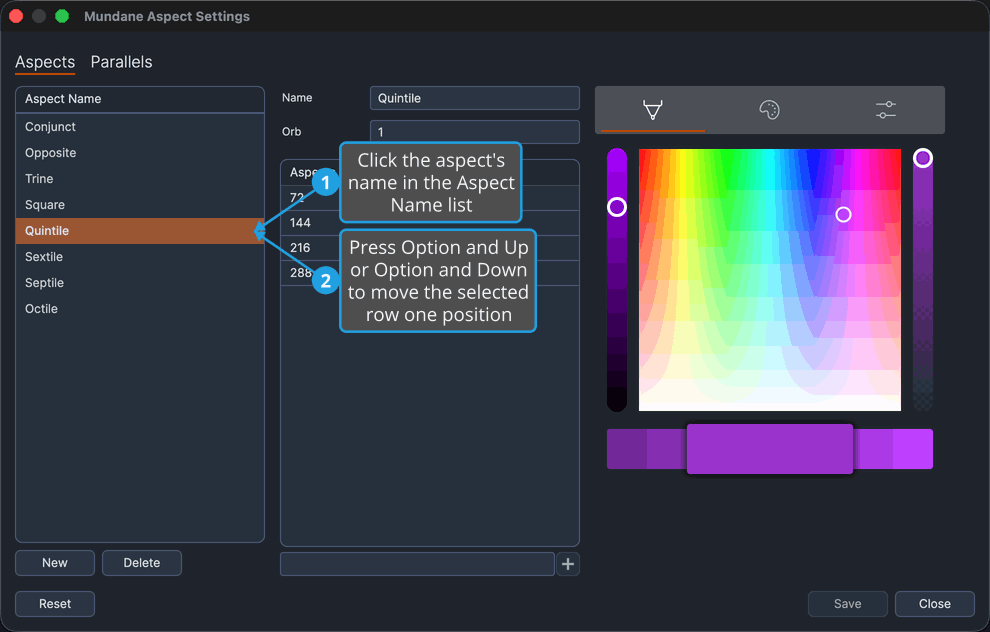The height and width of the screenshot is (632, 990).
Task: Select the Opposite aspect row
Action: pos(140,153)
